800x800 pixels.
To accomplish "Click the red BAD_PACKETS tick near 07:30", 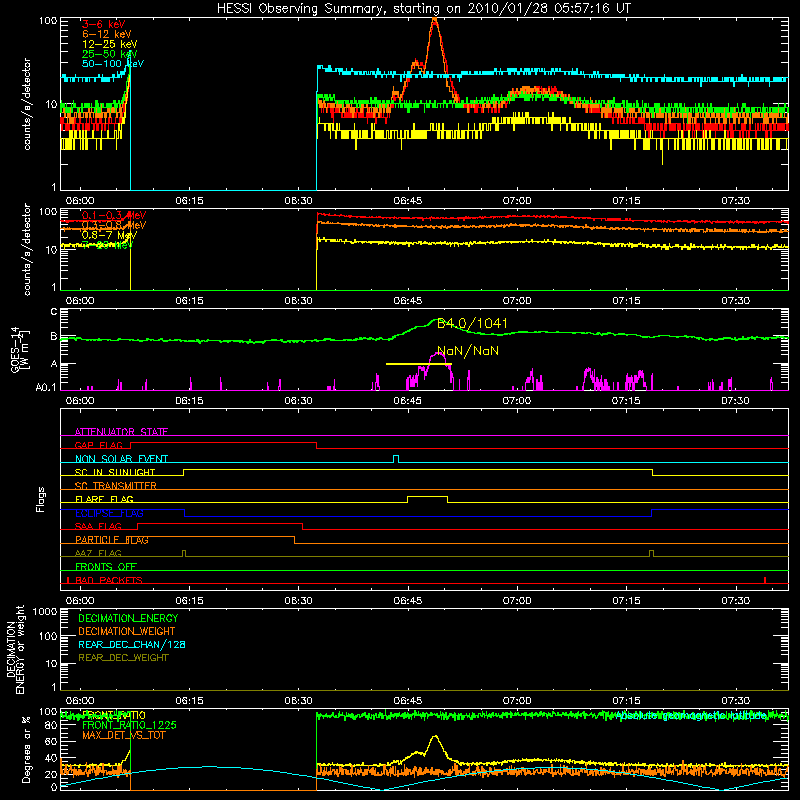I will pos(765,580).
